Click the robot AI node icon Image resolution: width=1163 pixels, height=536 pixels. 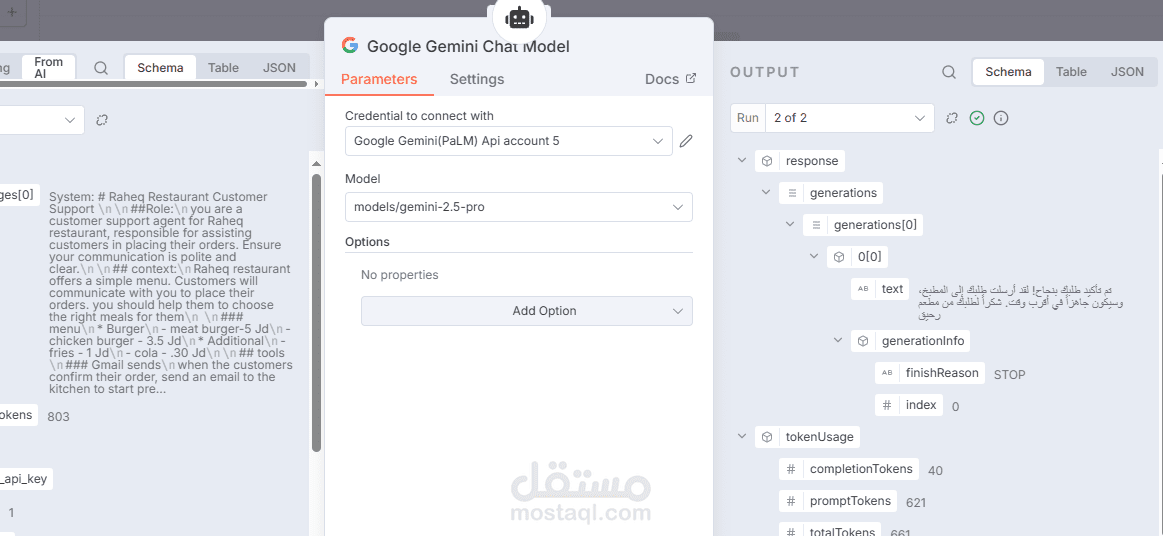tap(518, 18)
